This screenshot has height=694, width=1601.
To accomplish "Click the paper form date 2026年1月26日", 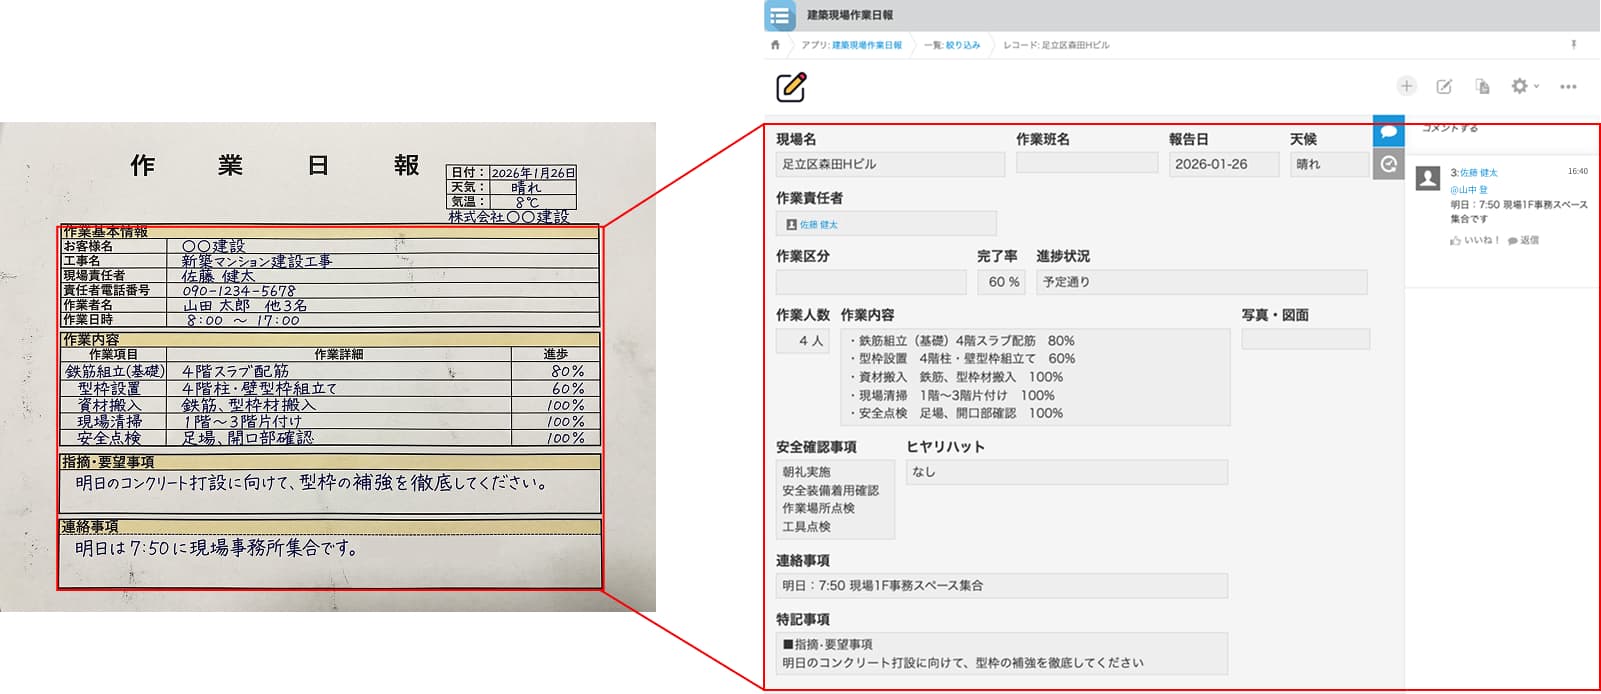I will (533, 173).
